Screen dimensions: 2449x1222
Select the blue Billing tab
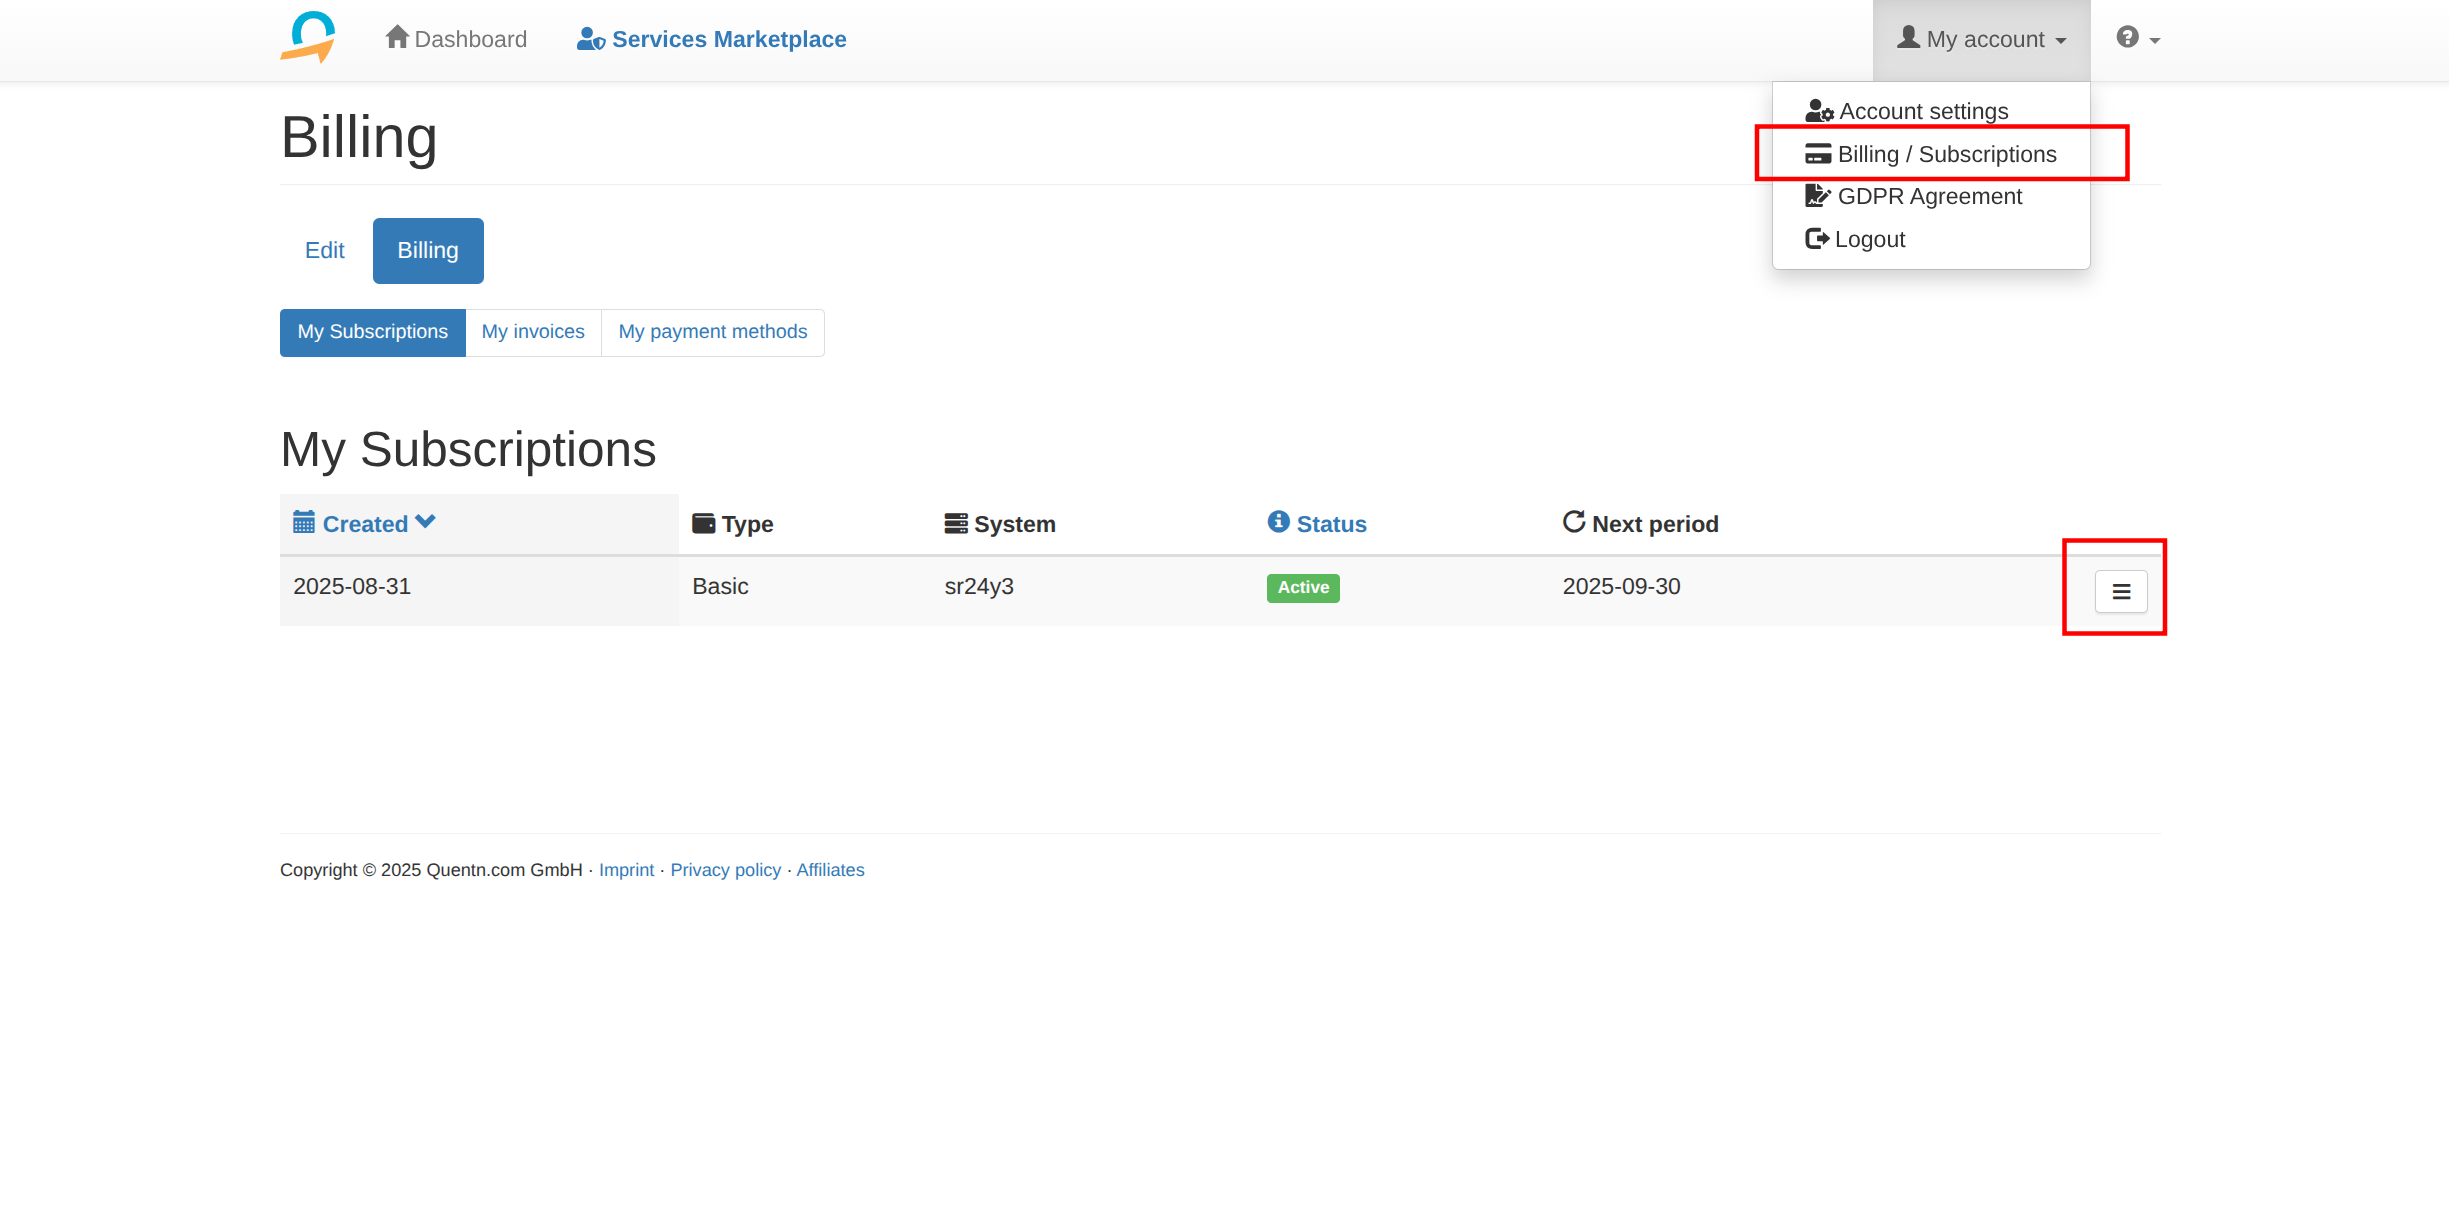coord(428,250)
